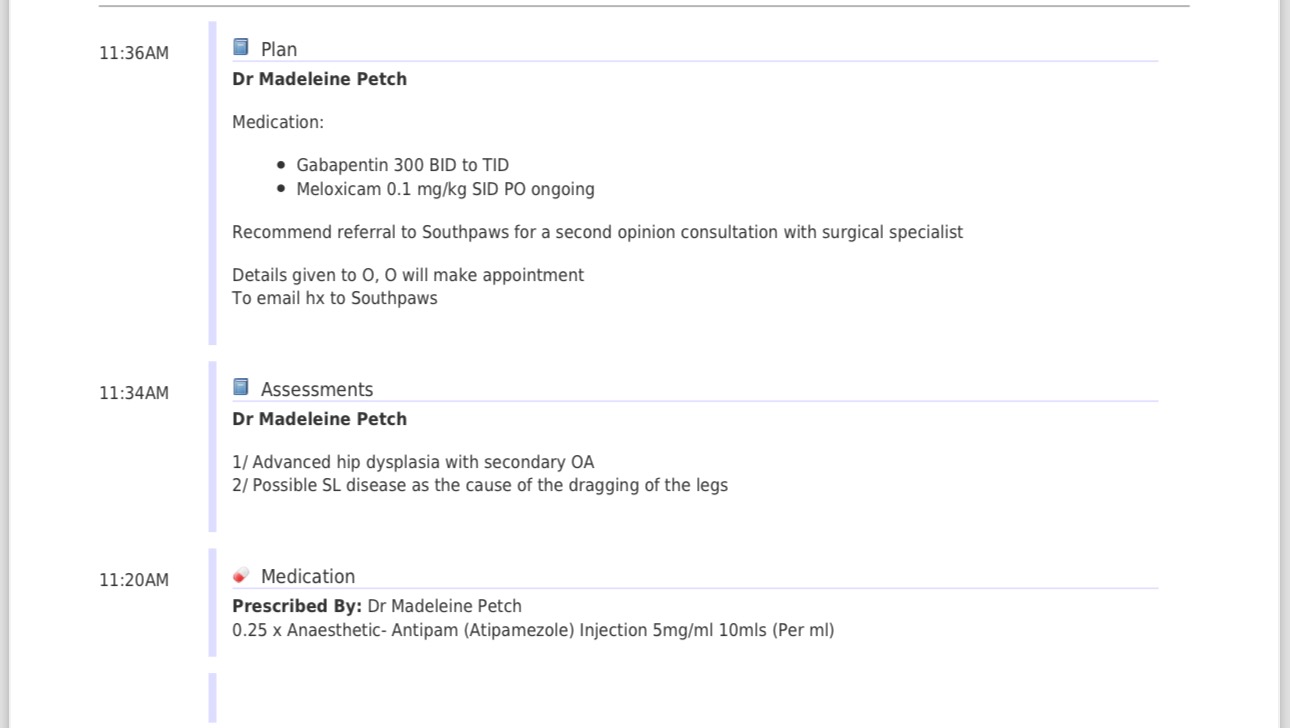Click Dr Madeleine Petch under Assessments

320,419
